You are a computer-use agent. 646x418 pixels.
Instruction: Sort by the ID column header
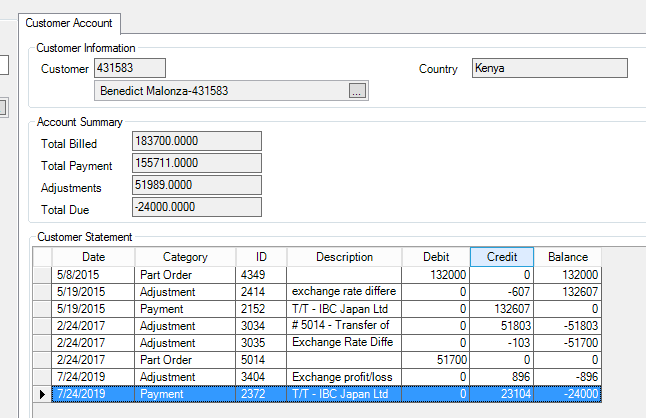(x=261, y=257)
